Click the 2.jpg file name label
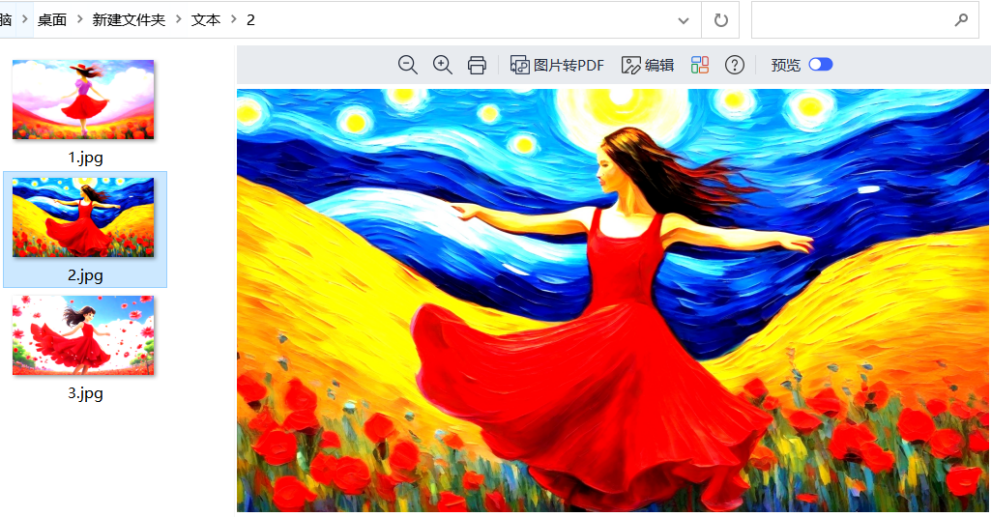 click(x=85, y=276)
